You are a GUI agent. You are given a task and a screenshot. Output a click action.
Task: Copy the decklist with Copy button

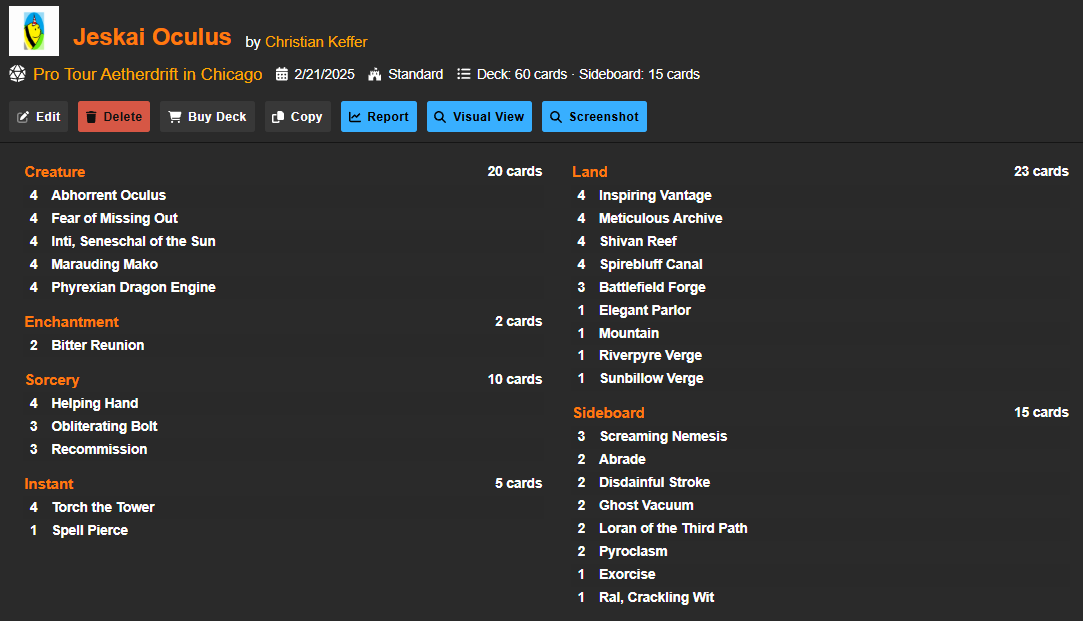pos(298,117)
